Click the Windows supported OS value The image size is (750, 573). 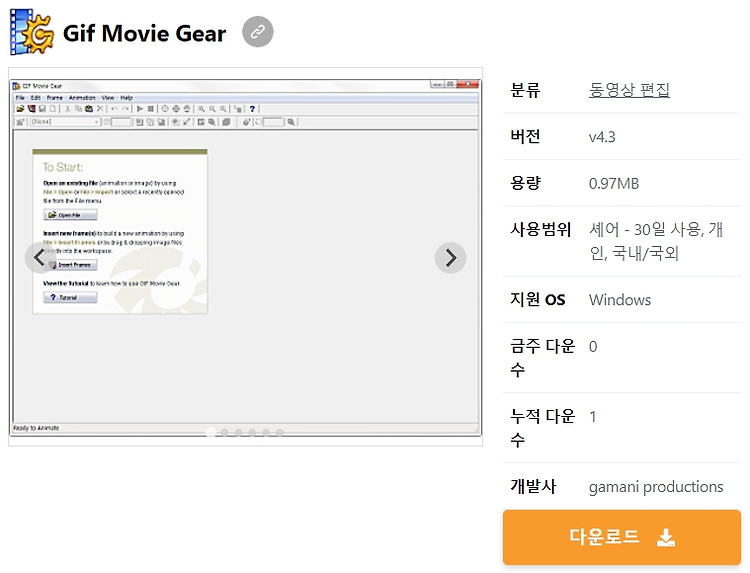coord(619,300)
